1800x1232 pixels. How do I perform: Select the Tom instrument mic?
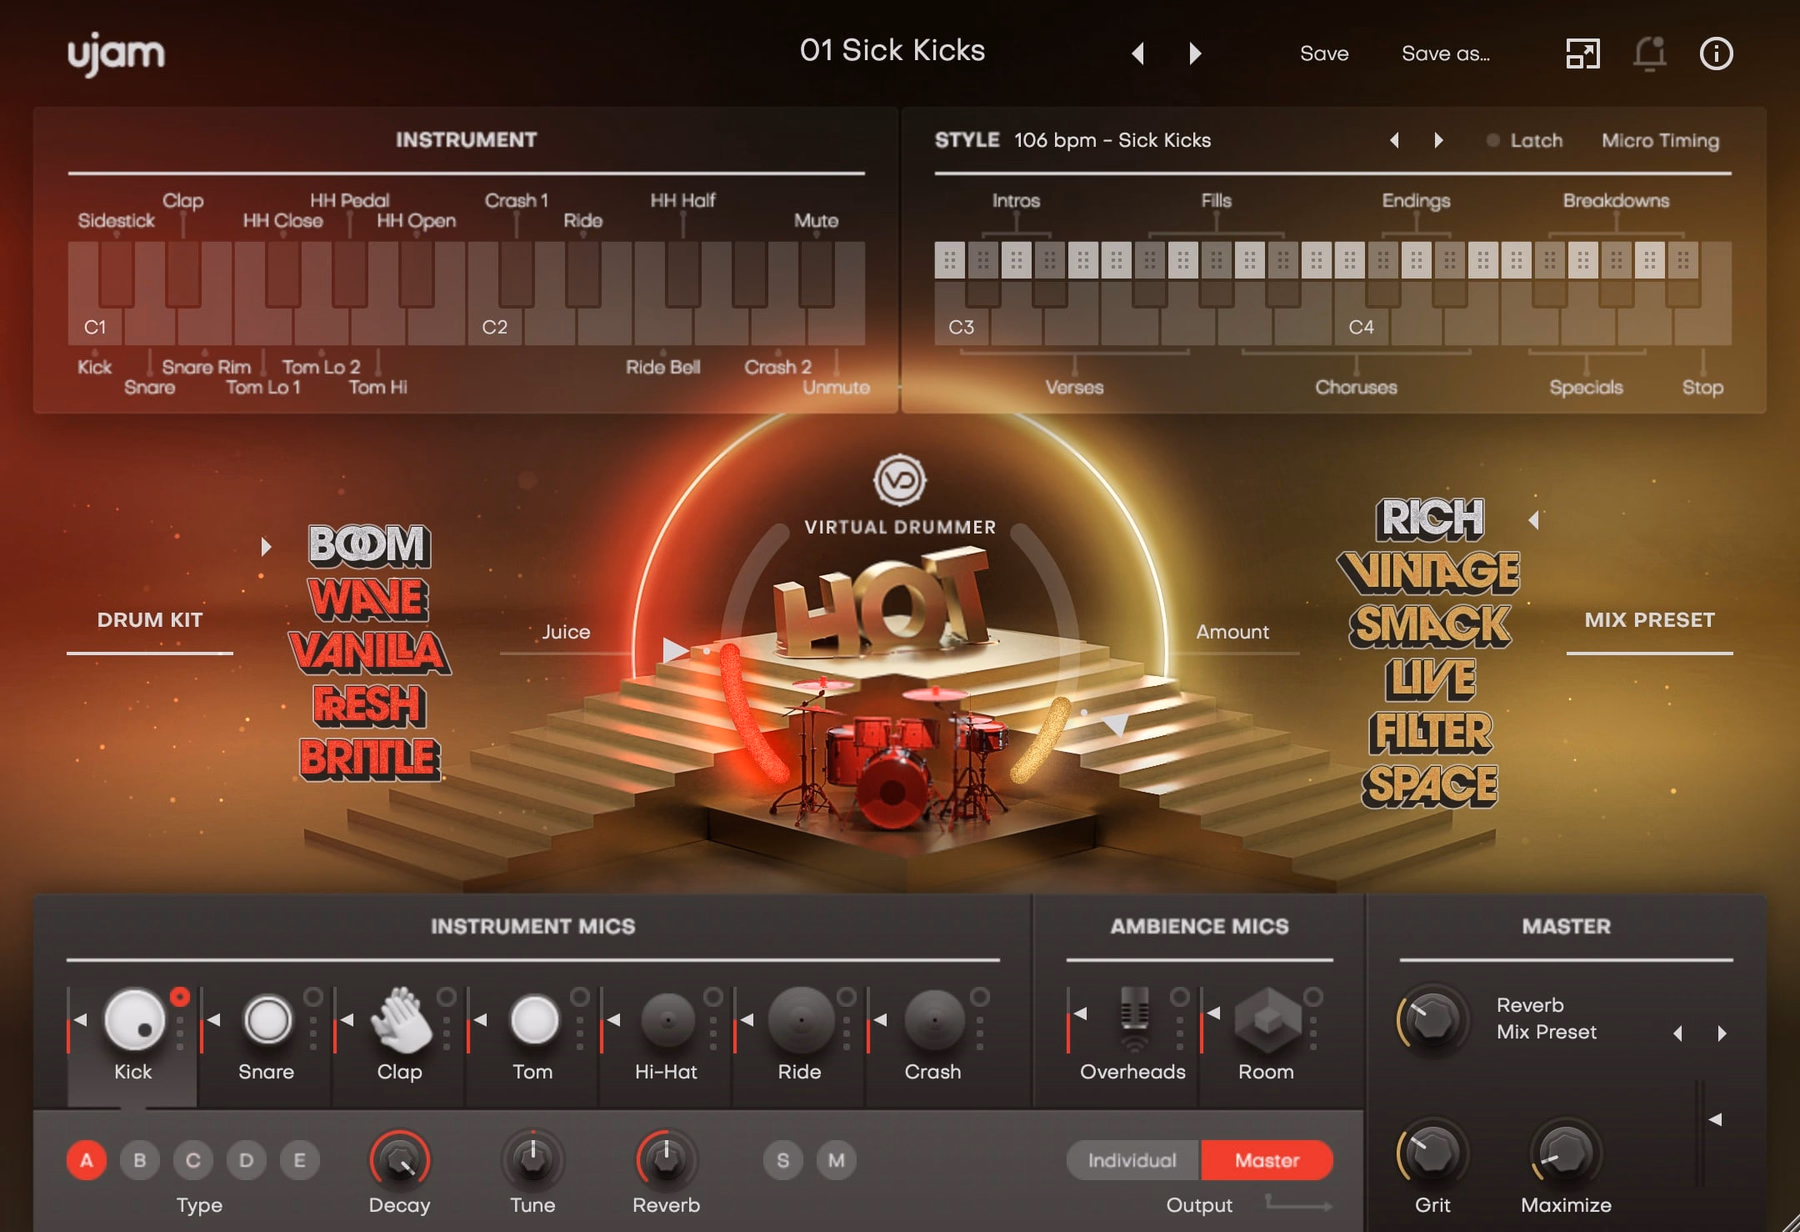[533, 1021]
